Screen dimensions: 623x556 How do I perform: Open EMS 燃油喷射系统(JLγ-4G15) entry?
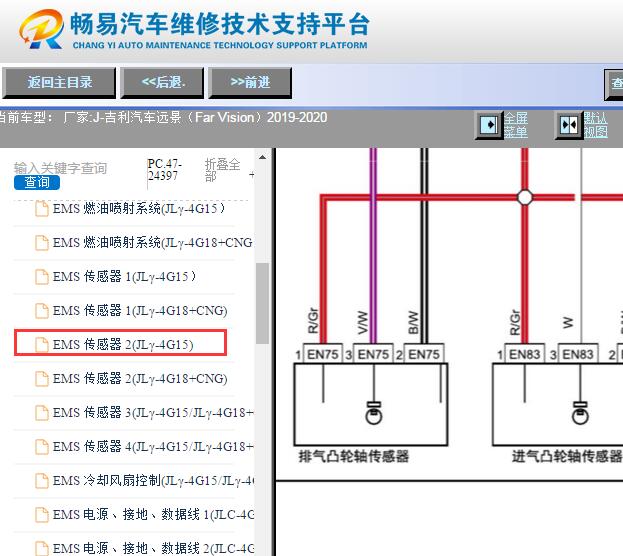[x=139, y=209]
